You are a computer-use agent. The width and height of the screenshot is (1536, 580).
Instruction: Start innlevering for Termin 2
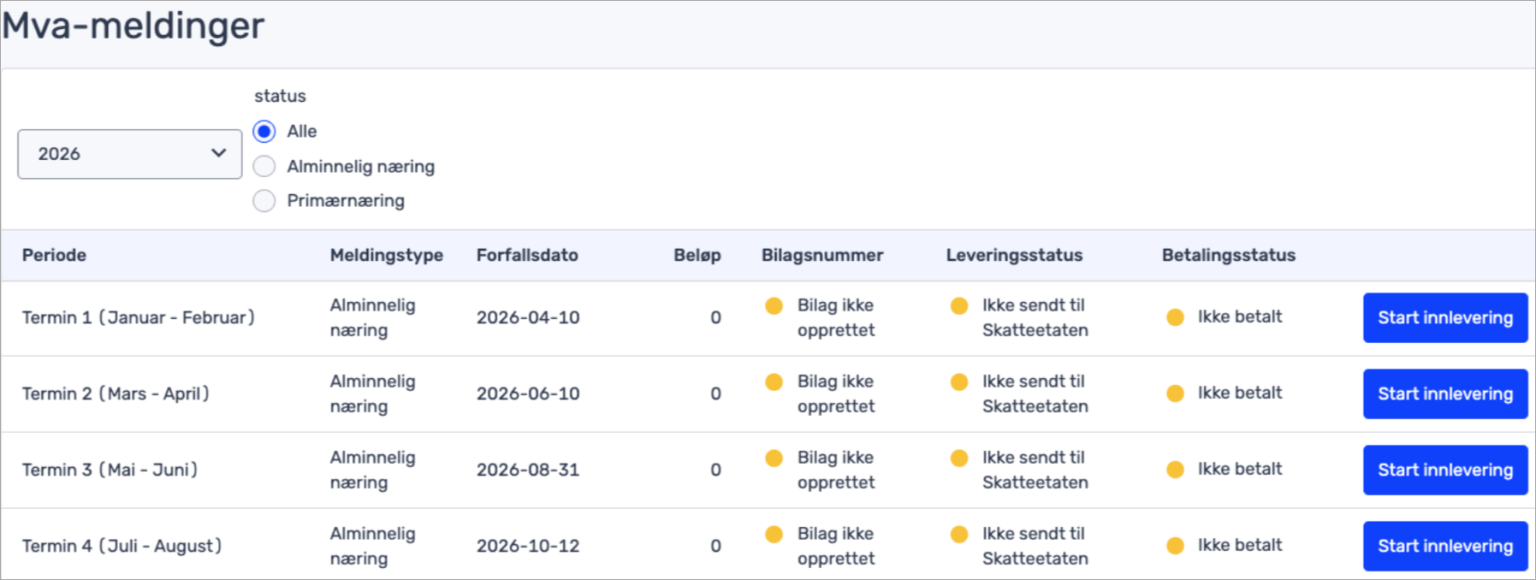pos(1445,394)
